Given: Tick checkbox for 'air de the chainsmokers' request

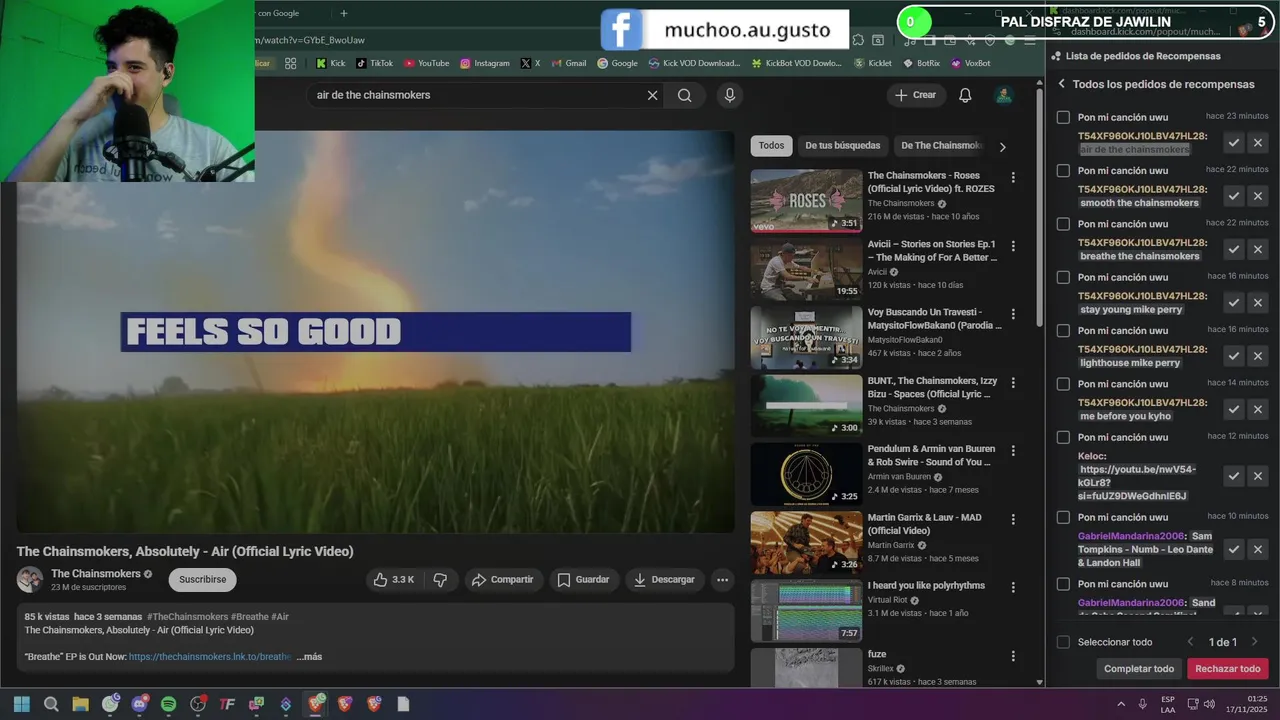Looking at the screenshot, I should [1063, 117].
